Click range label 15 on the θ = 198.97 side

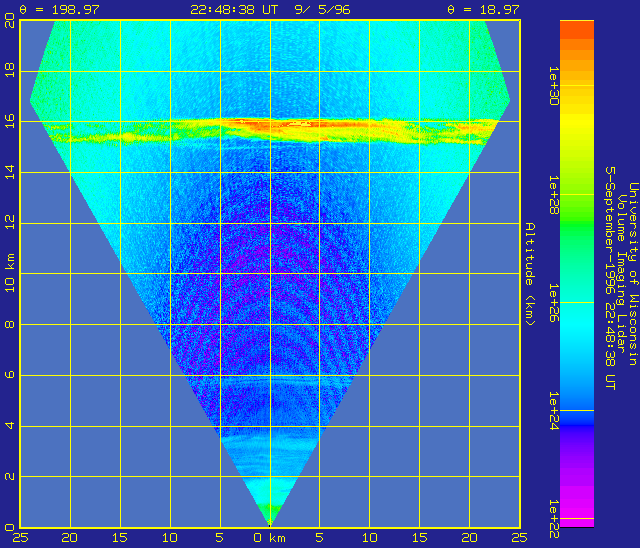point(120,538)
